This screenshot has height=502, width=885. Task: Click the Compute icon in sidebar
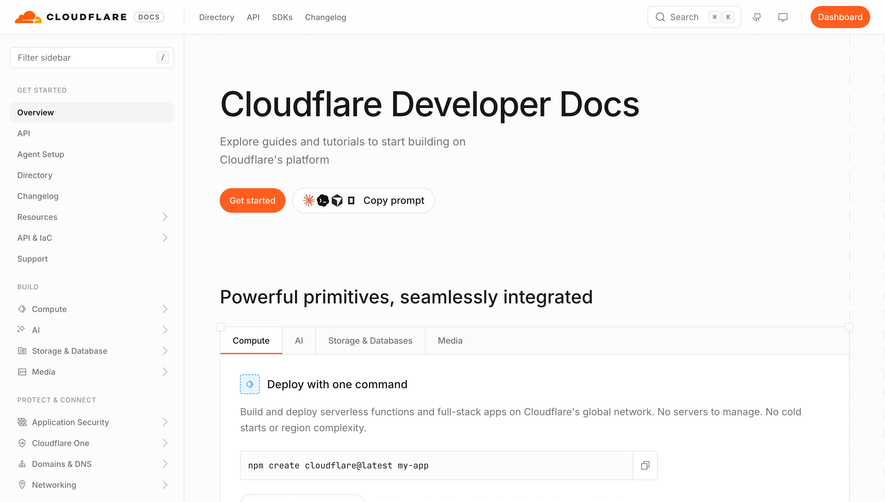22,309
